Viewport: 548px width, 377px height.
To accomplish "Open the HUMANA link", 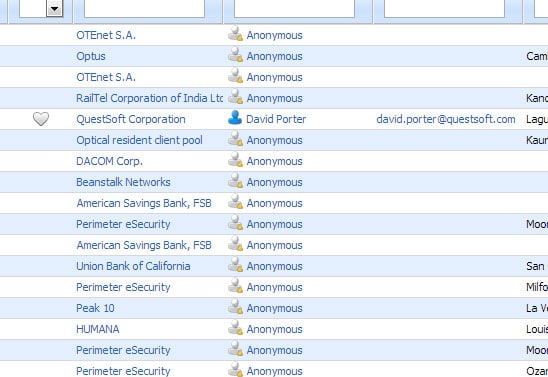I will (98, 329).
